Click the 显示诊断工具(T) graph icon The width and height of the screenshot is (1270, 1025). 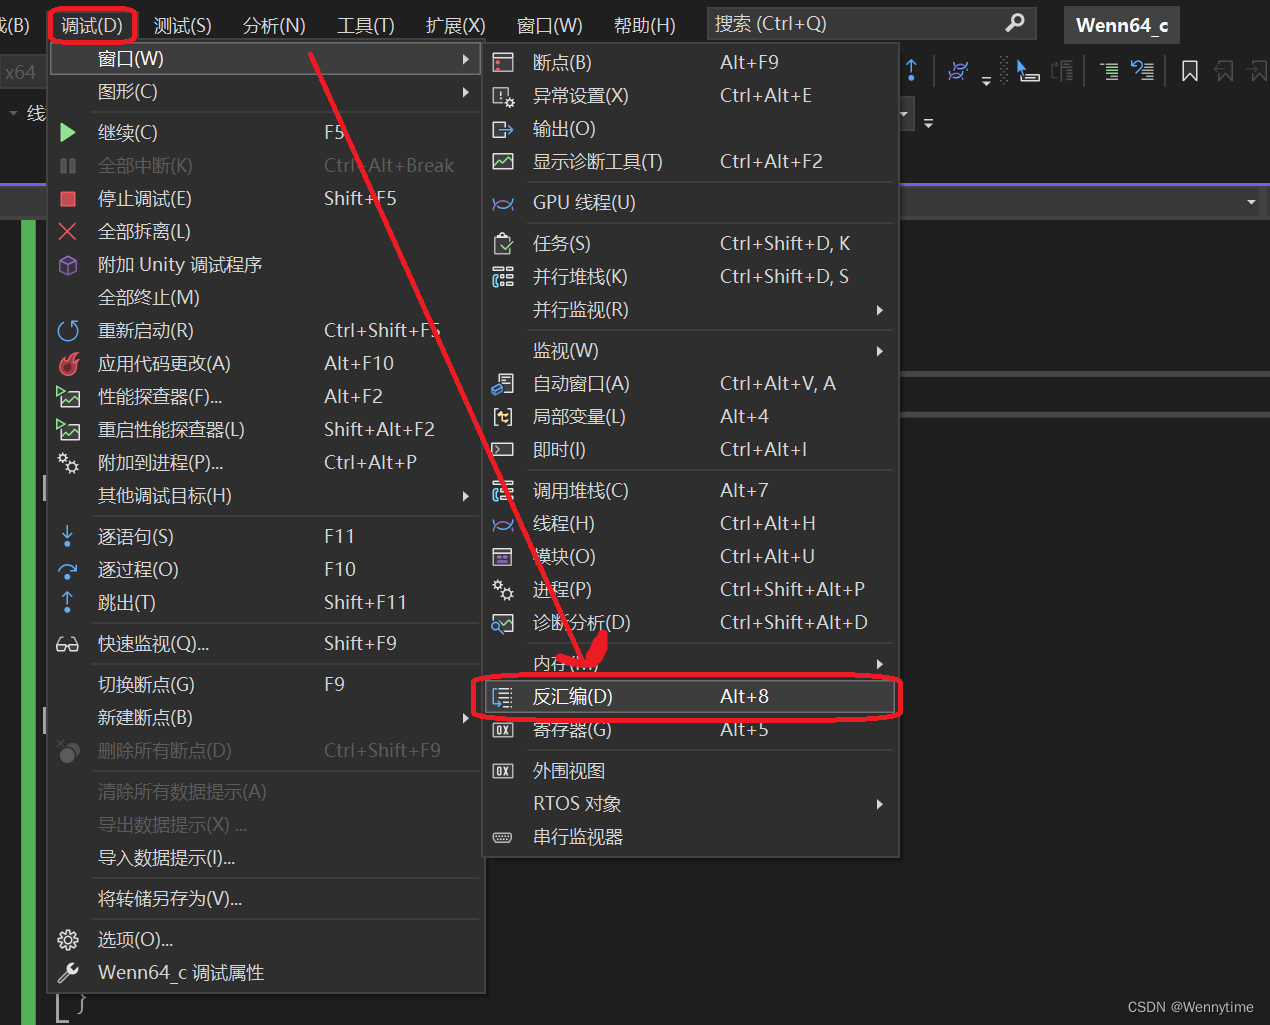[x=503, y=162]
